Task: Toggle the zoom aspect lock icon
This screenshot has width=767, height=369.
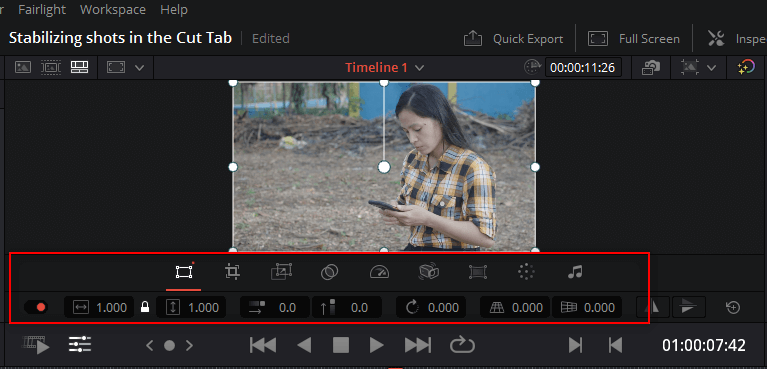Action: 145,307
